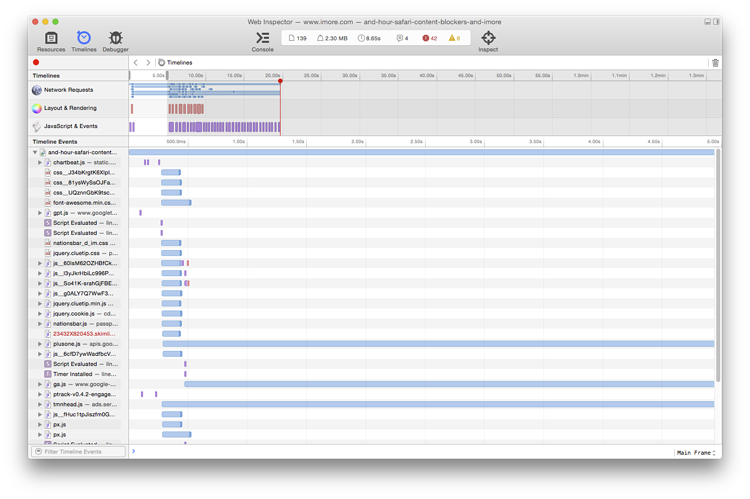
Task: Click the 2.30 MB transfer size indicator
Action: (332, 38)
